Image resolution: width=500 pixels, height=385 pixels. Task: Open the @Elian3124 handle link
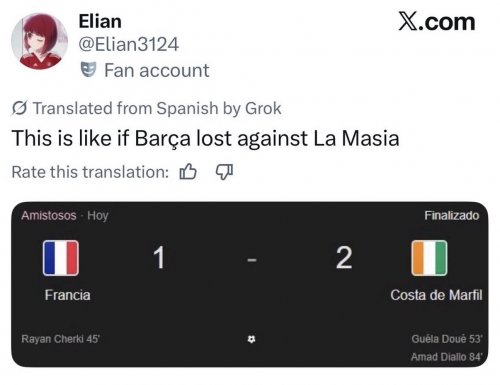(x=129, y=44)
